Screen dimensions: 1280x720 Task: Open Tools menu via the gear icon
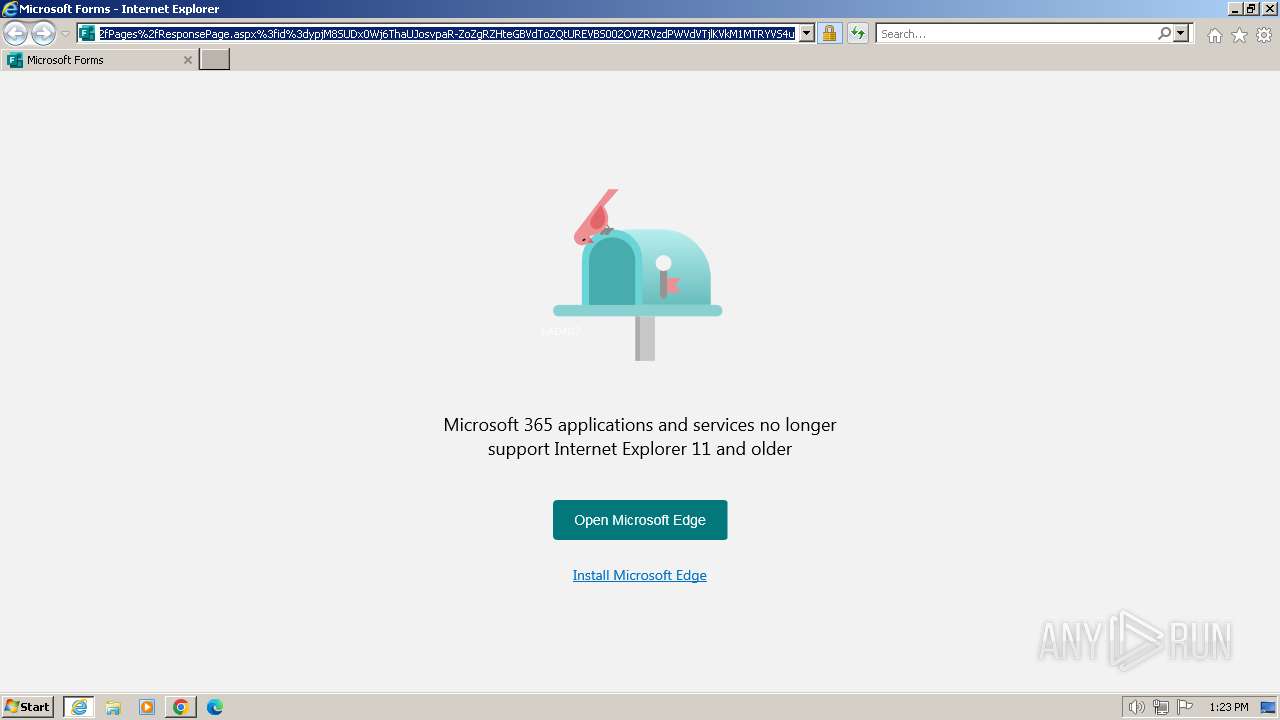tap(1264, 35)
